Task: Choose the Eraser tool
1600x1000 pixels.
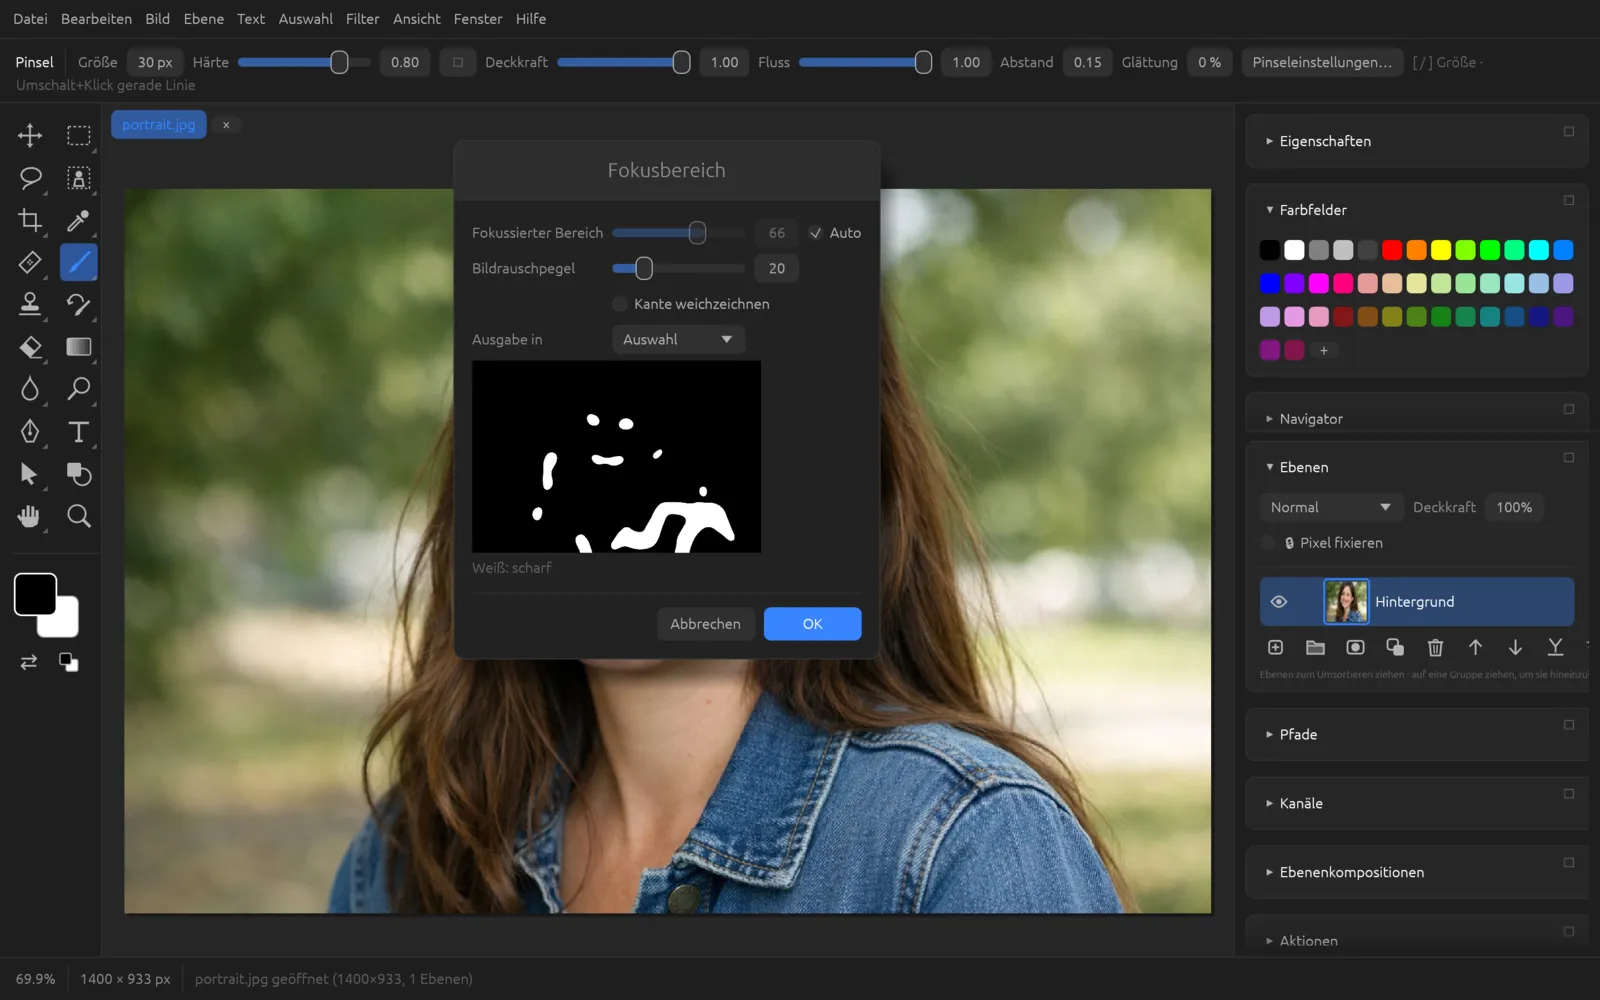Action: point(30,347)
